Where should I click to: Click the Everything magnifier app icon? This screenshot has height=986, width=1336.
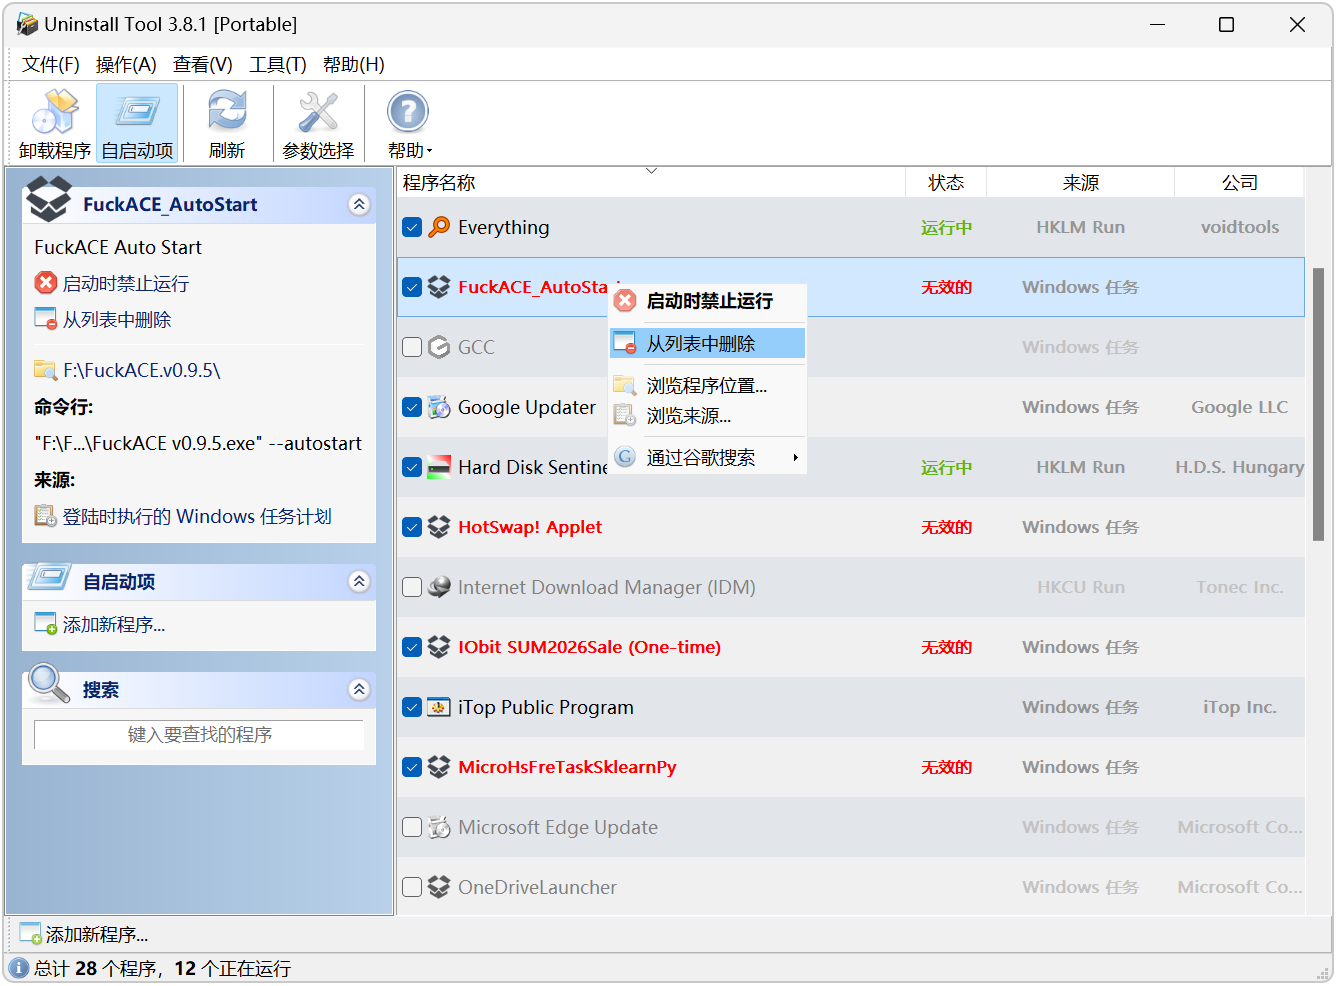(439, 227)
